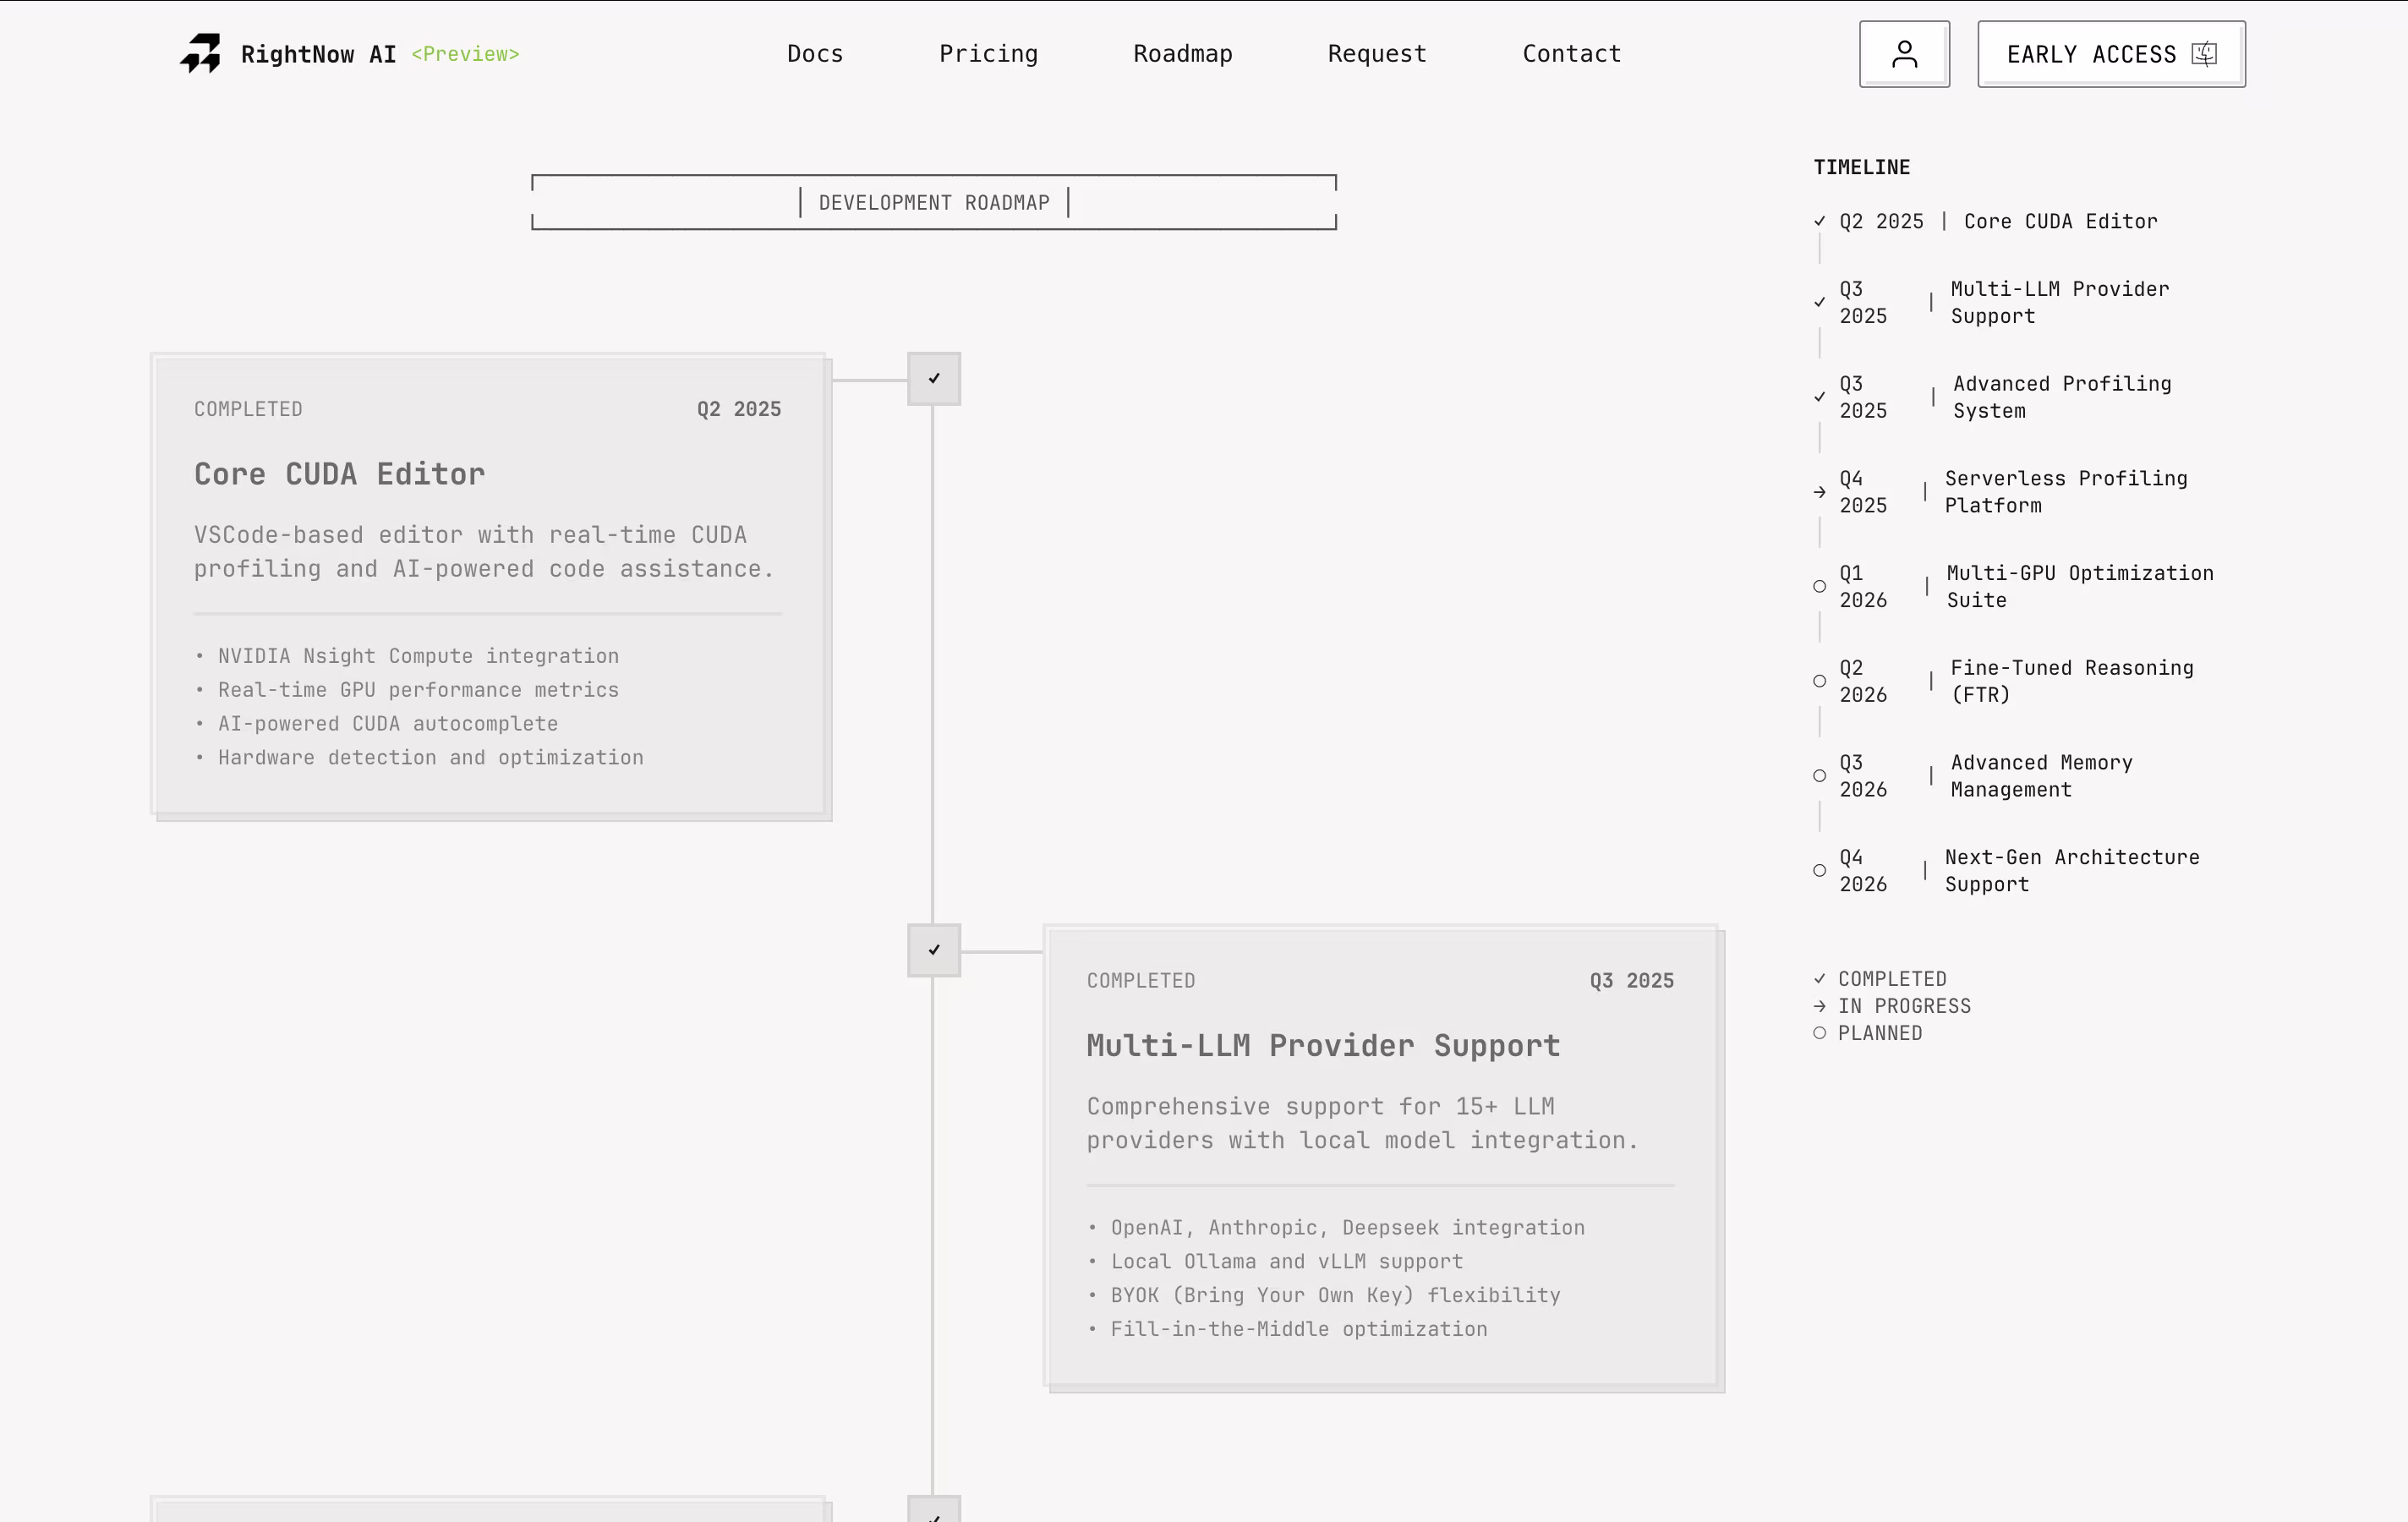Click the Core CUDA Editor card title

pyautogui.click(x=340, y=474)
